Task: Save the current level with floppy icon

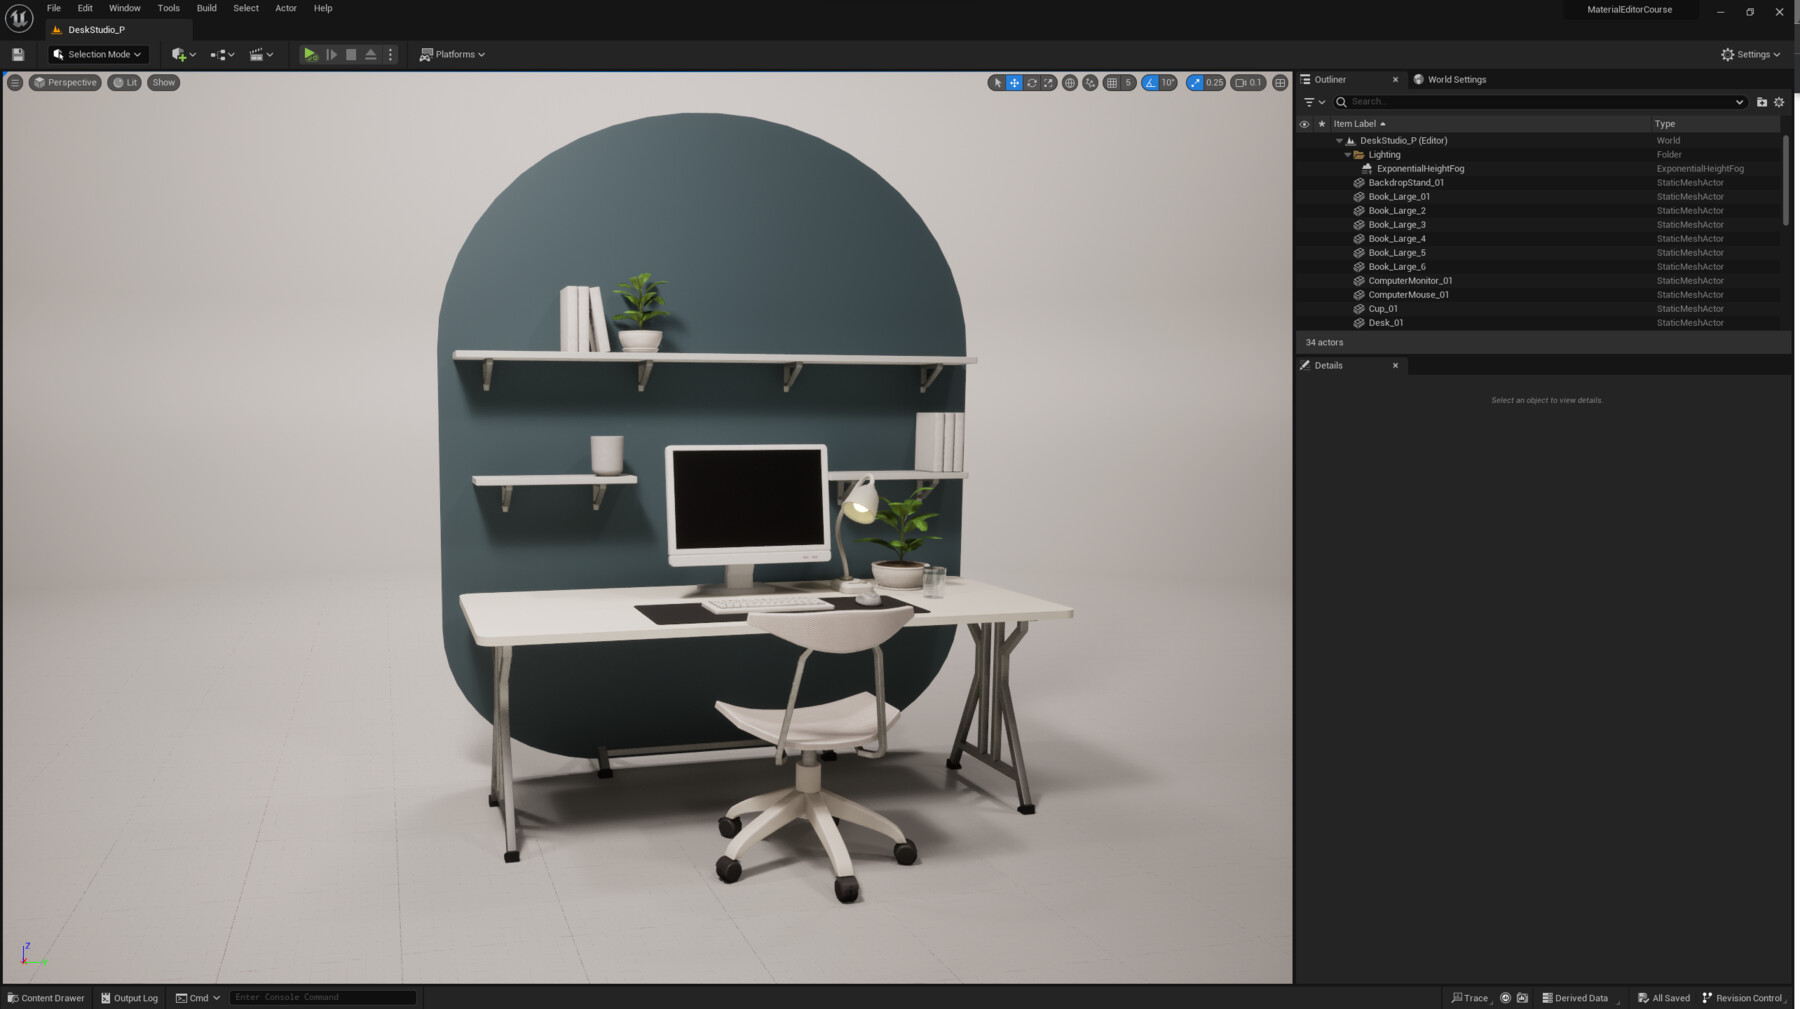Action: coord(18,54)
